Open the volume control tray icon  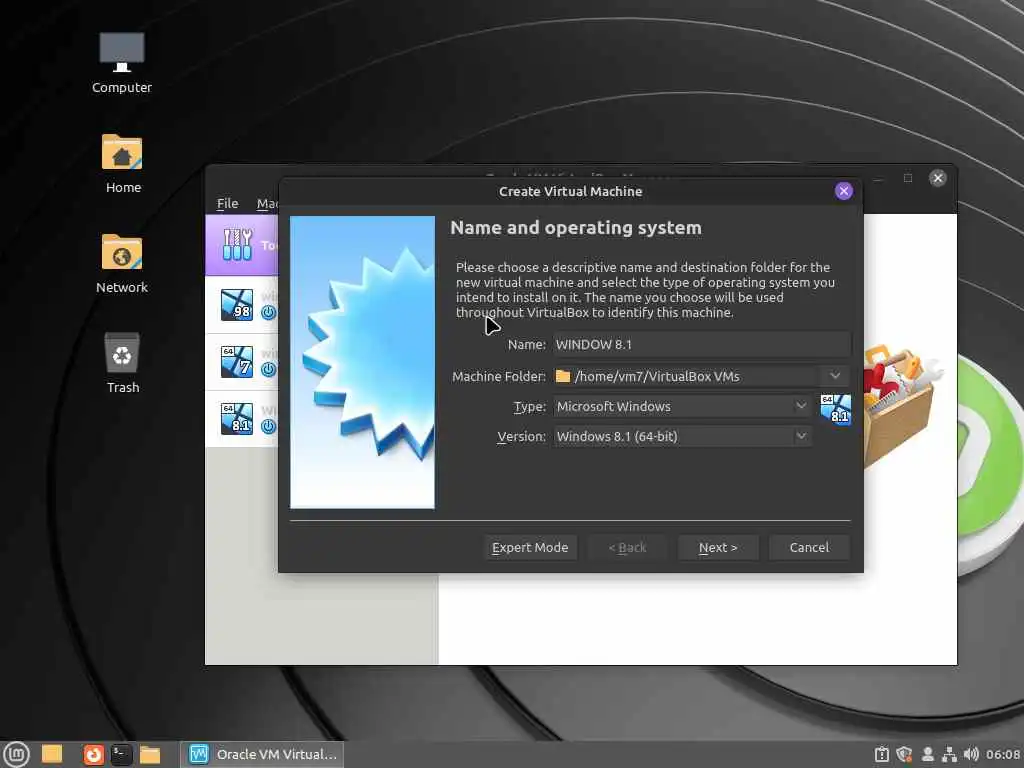tap(971, 754)
